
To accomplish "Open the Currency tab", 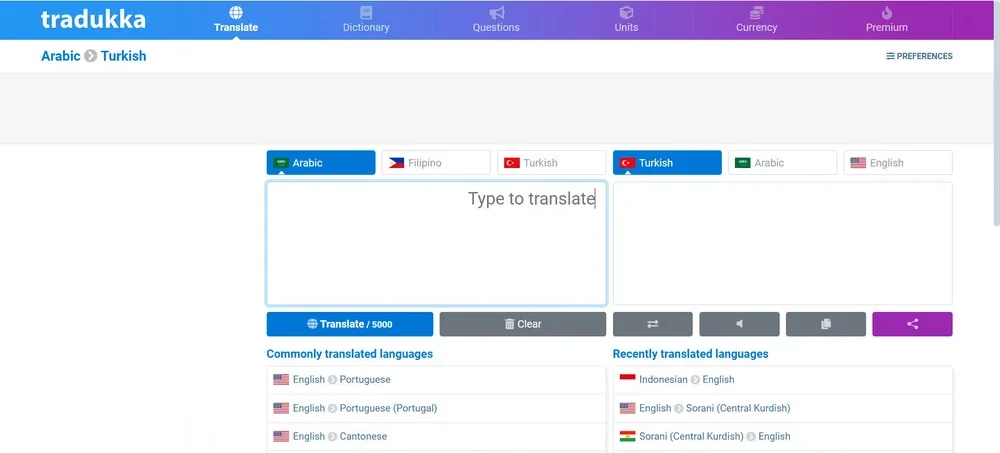I will pos(756,20).
